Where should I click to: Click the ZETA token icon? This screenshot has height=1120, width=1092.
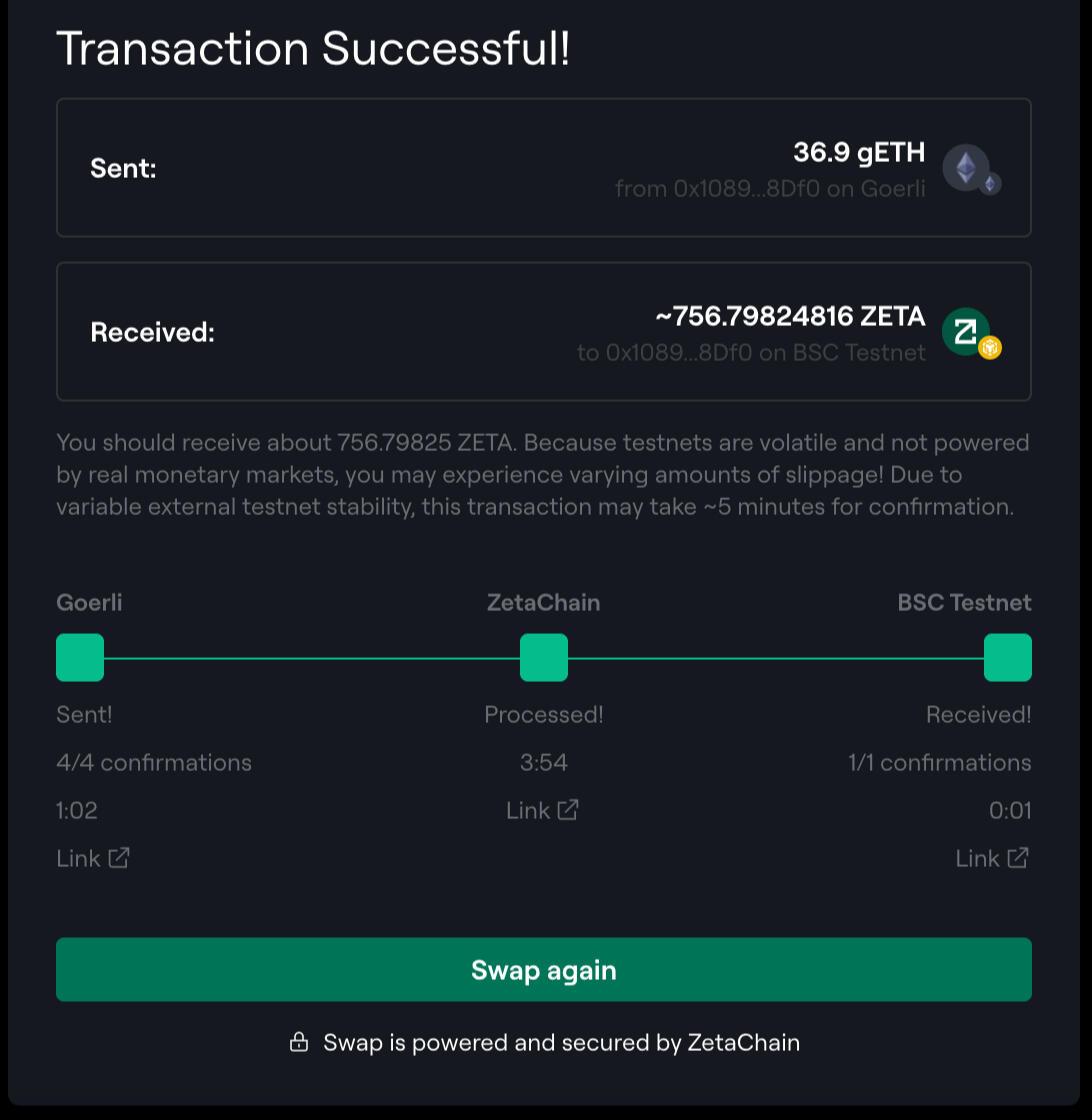click(966, 331)
